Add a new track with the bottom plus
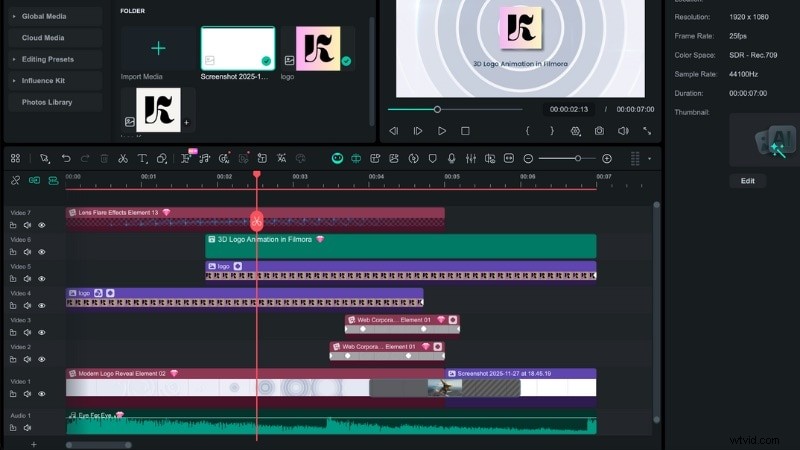Viewport: 800px width, 450px height. pyautogui.click(x=34, y=444)
